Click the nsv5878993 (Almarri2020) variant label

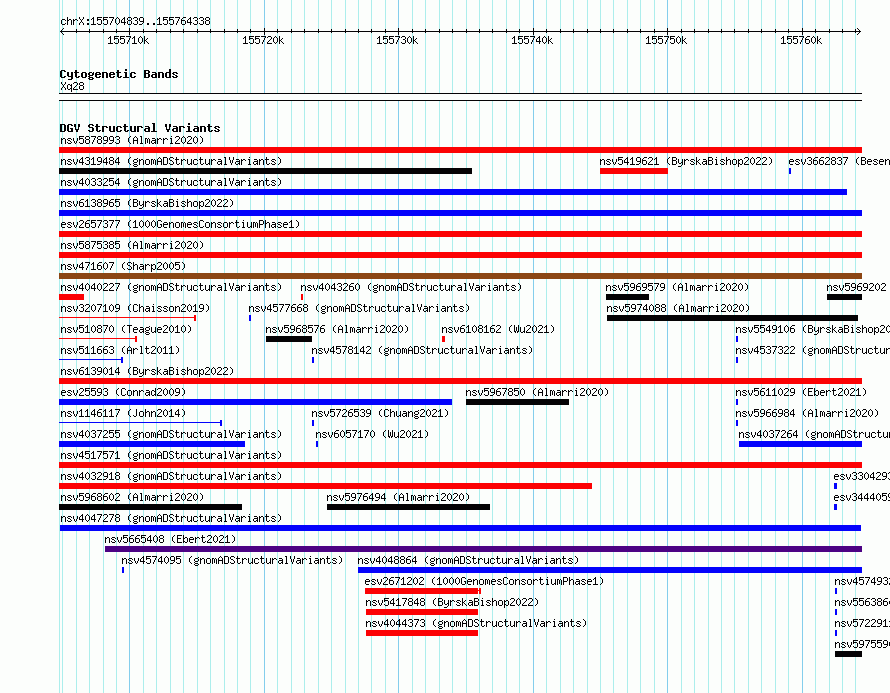tap(132, 140)
